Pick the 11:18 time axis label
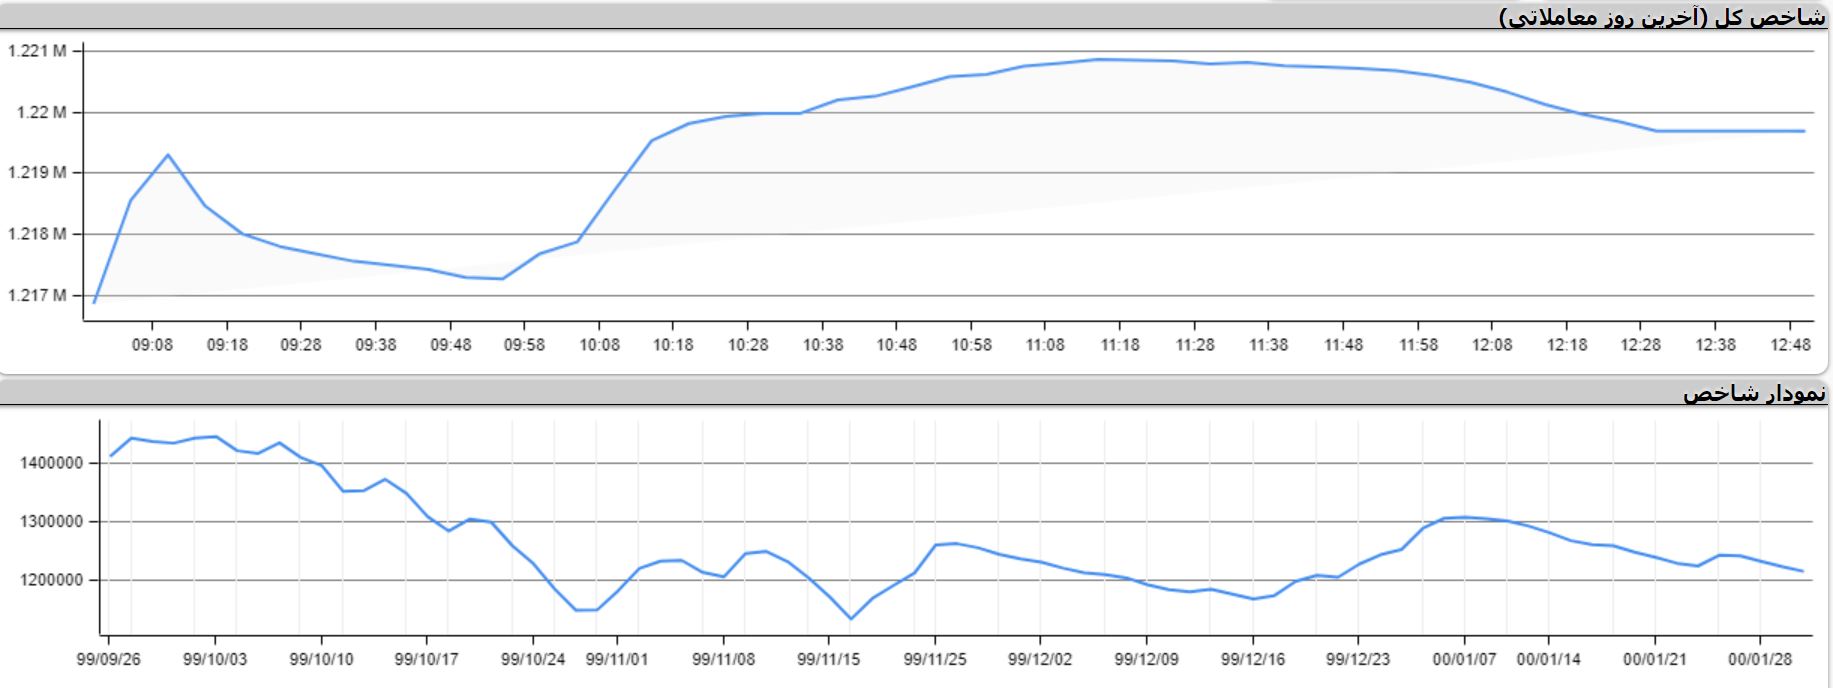The width and height of the screenshot is (1833, 688). pyautogui.click(x=1120, y=345)
